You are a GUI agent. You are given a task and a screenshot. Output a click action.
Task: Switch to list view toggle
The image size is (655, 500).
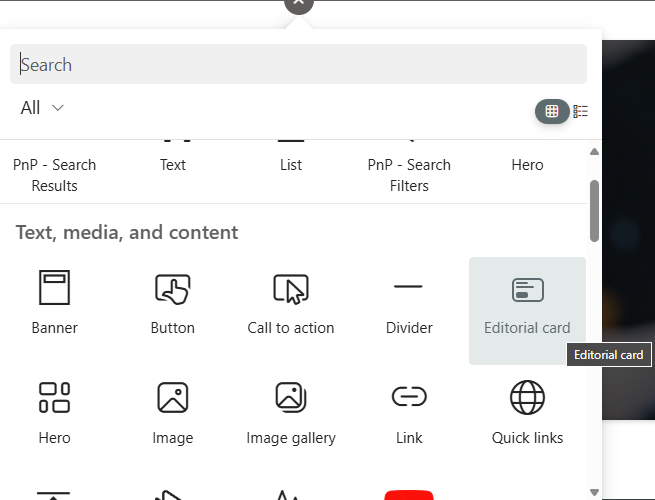[580, 111]
